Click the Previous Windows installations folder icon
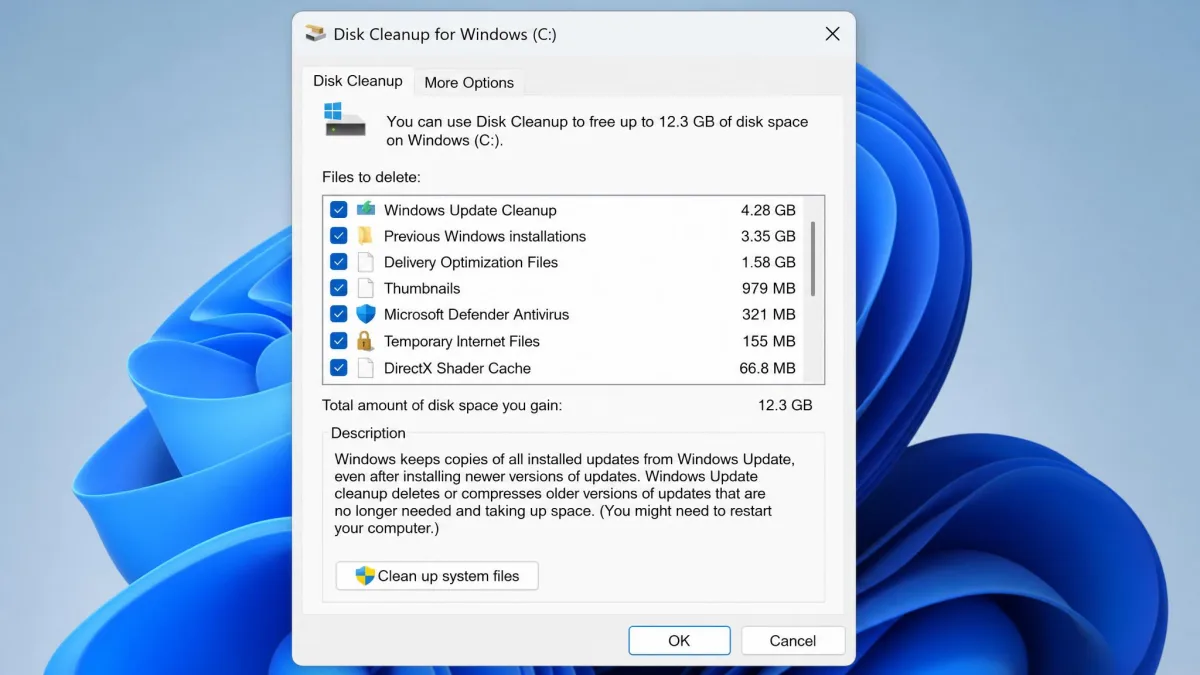Viewport: 1200px width, 675px height. (366, 236)
